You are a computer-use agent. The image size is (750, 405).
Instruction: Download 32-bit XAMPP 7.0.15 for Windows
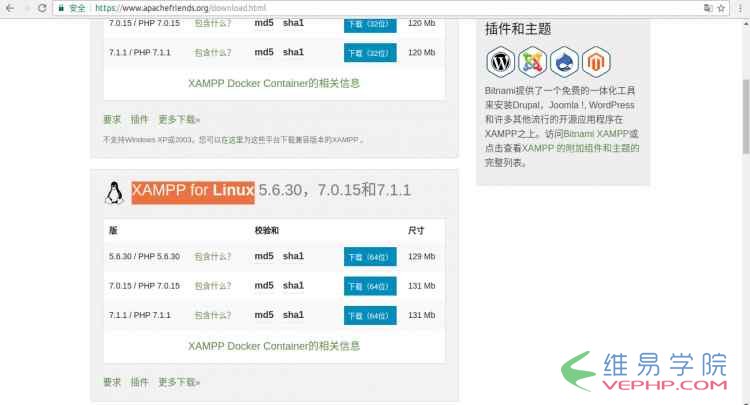click(x=370, y=24)
